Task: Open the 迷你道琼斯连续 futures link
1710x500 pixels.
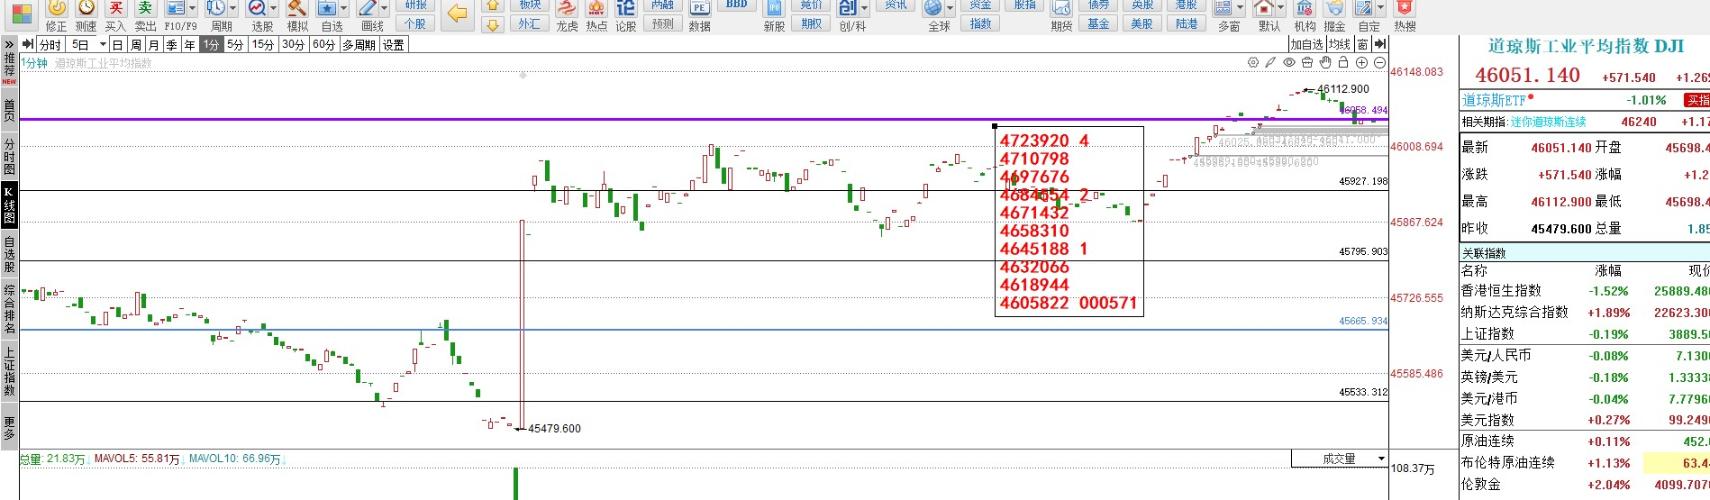Action: point(1548,122)
